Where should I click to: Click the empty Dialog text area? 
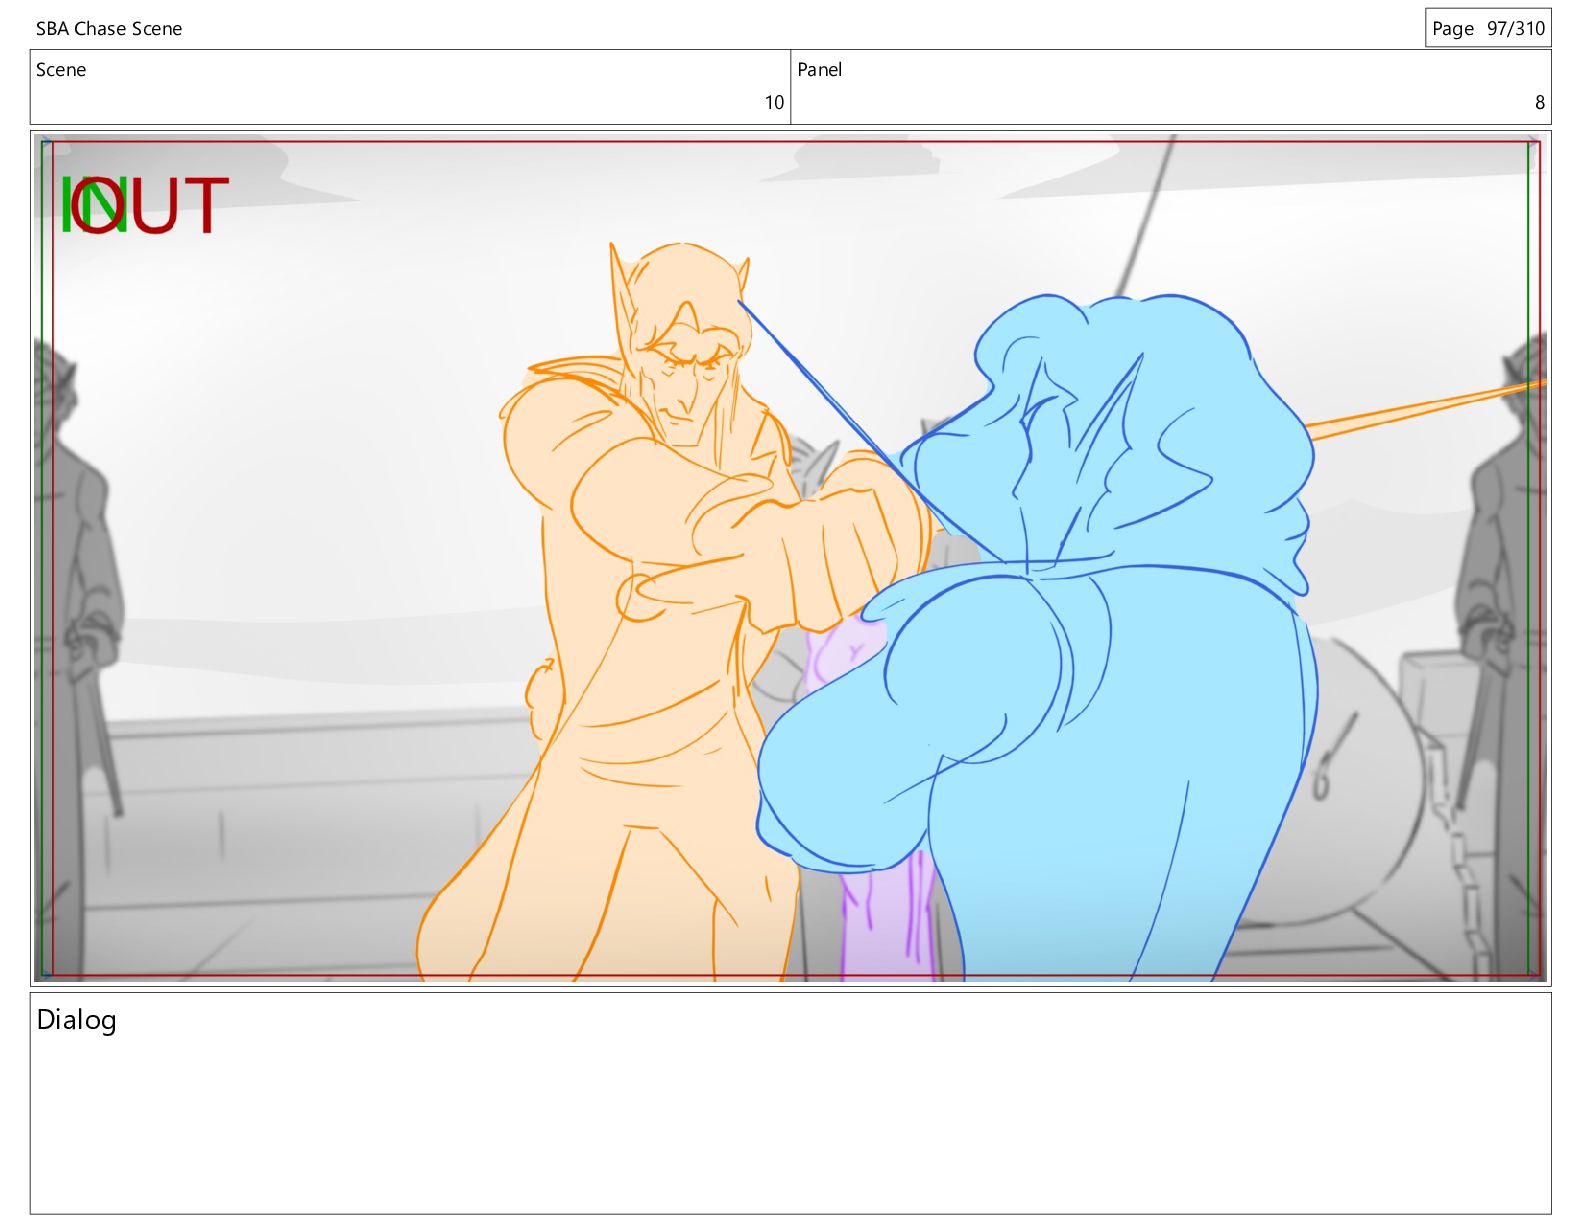791,1104
